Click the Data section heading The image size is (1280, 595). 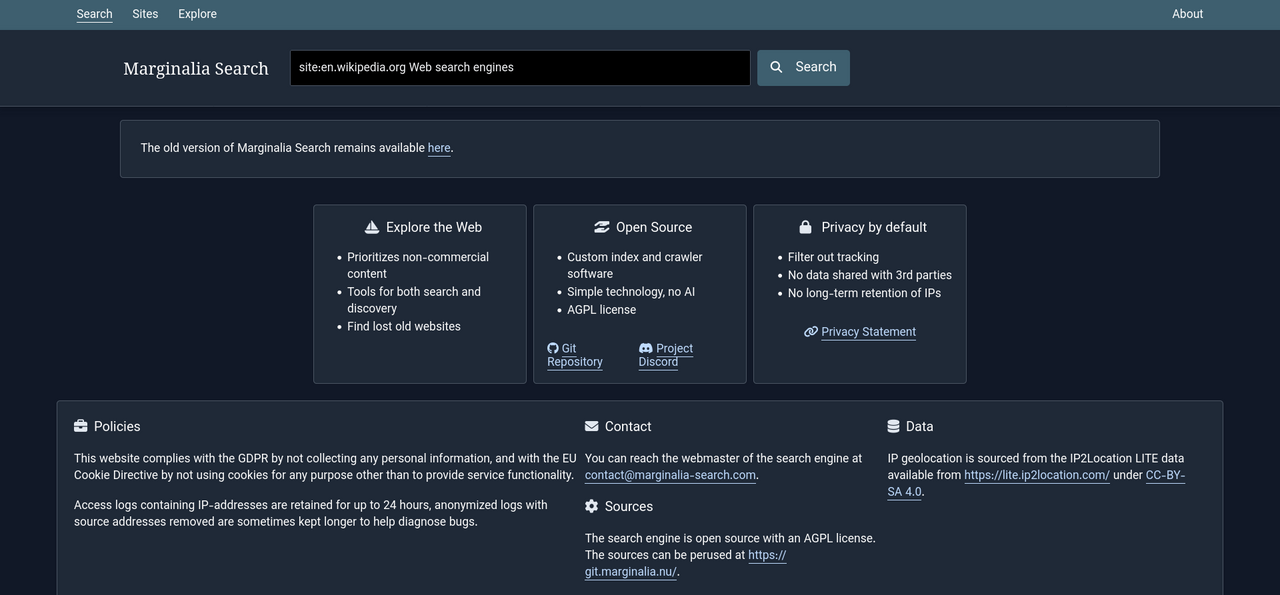pyautogui.click(x=919, y=426)
